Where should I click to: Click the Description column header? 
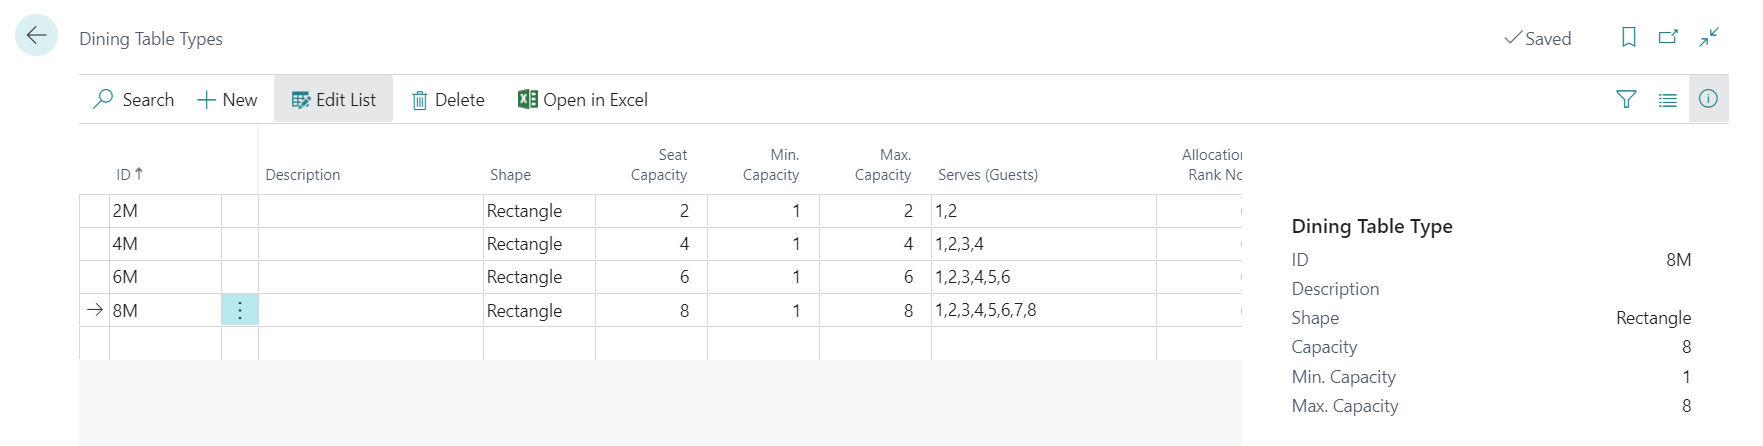tap(303, 174)
